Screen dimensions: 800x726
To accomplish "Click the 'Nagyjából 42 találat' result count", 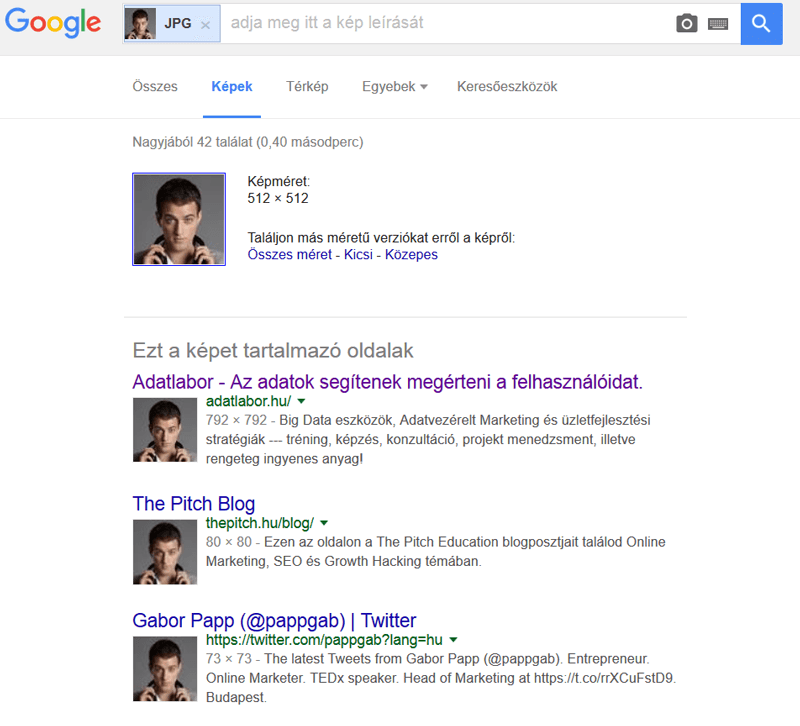I will pyautogui.click(x=247, y=142).
